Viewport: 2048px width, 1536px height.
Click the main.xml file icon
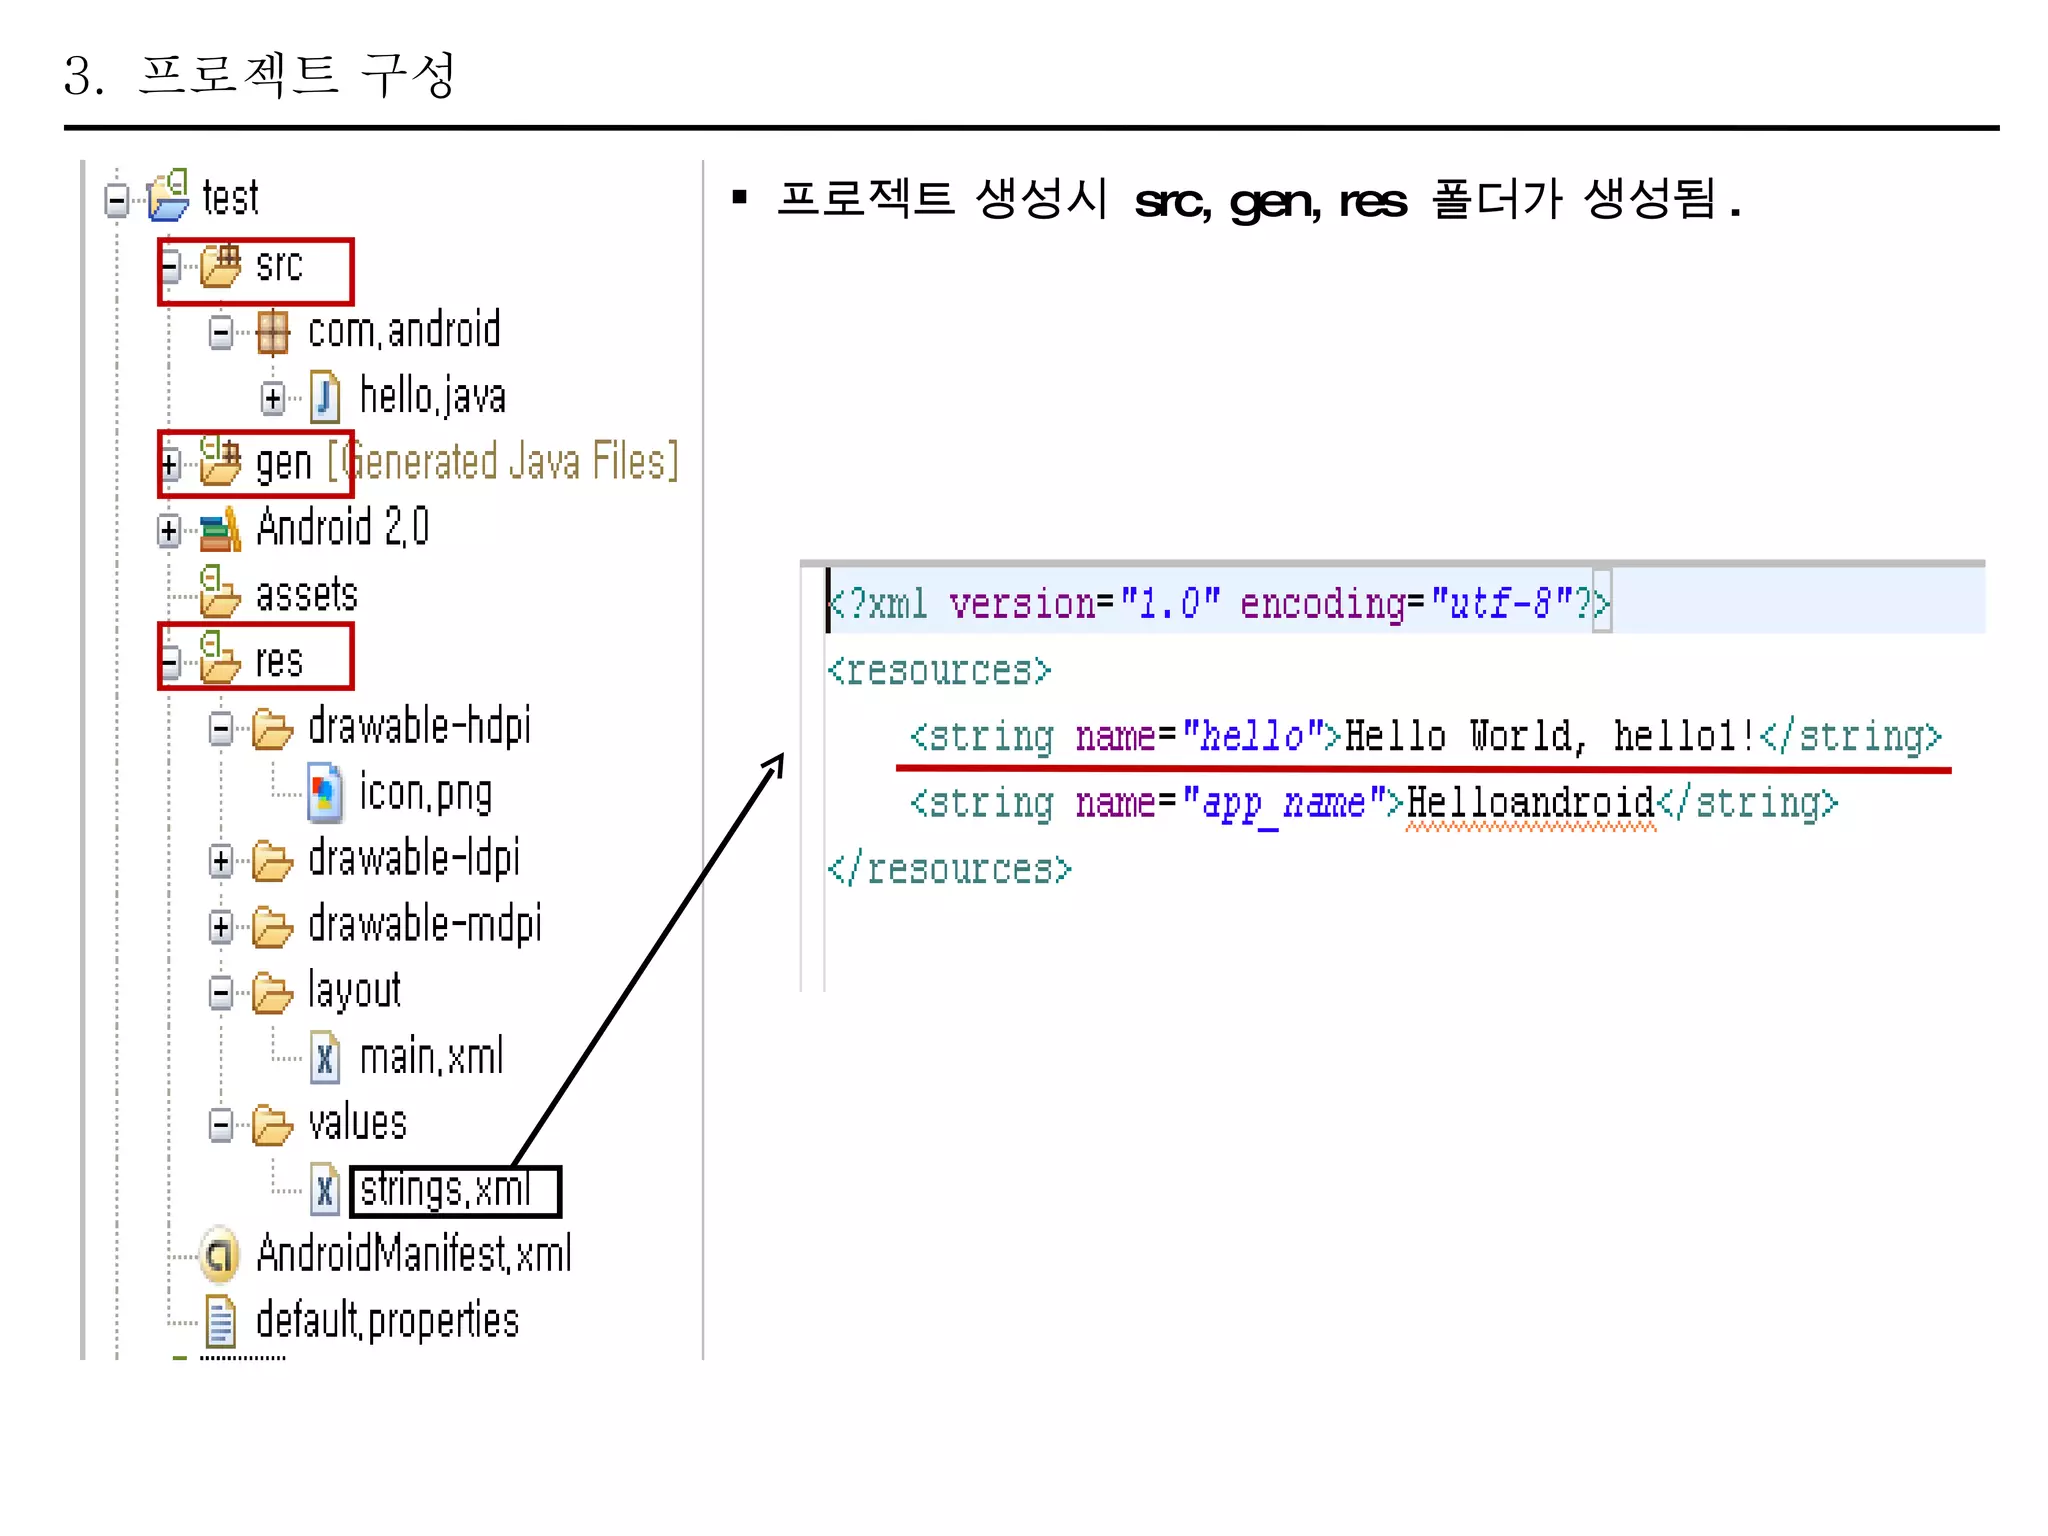coord(324,1058)
